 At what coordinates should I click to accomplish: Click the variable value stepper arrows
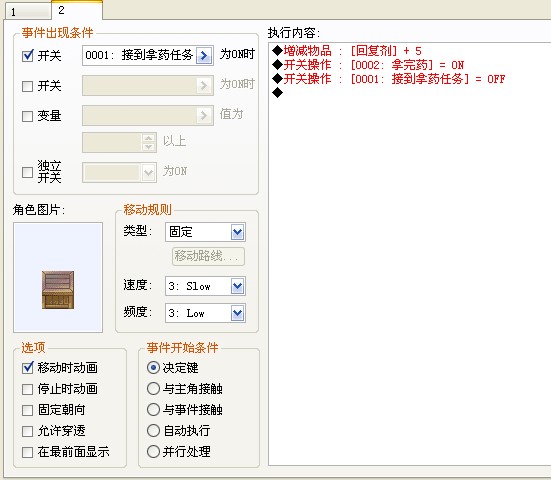pos(149,142)
